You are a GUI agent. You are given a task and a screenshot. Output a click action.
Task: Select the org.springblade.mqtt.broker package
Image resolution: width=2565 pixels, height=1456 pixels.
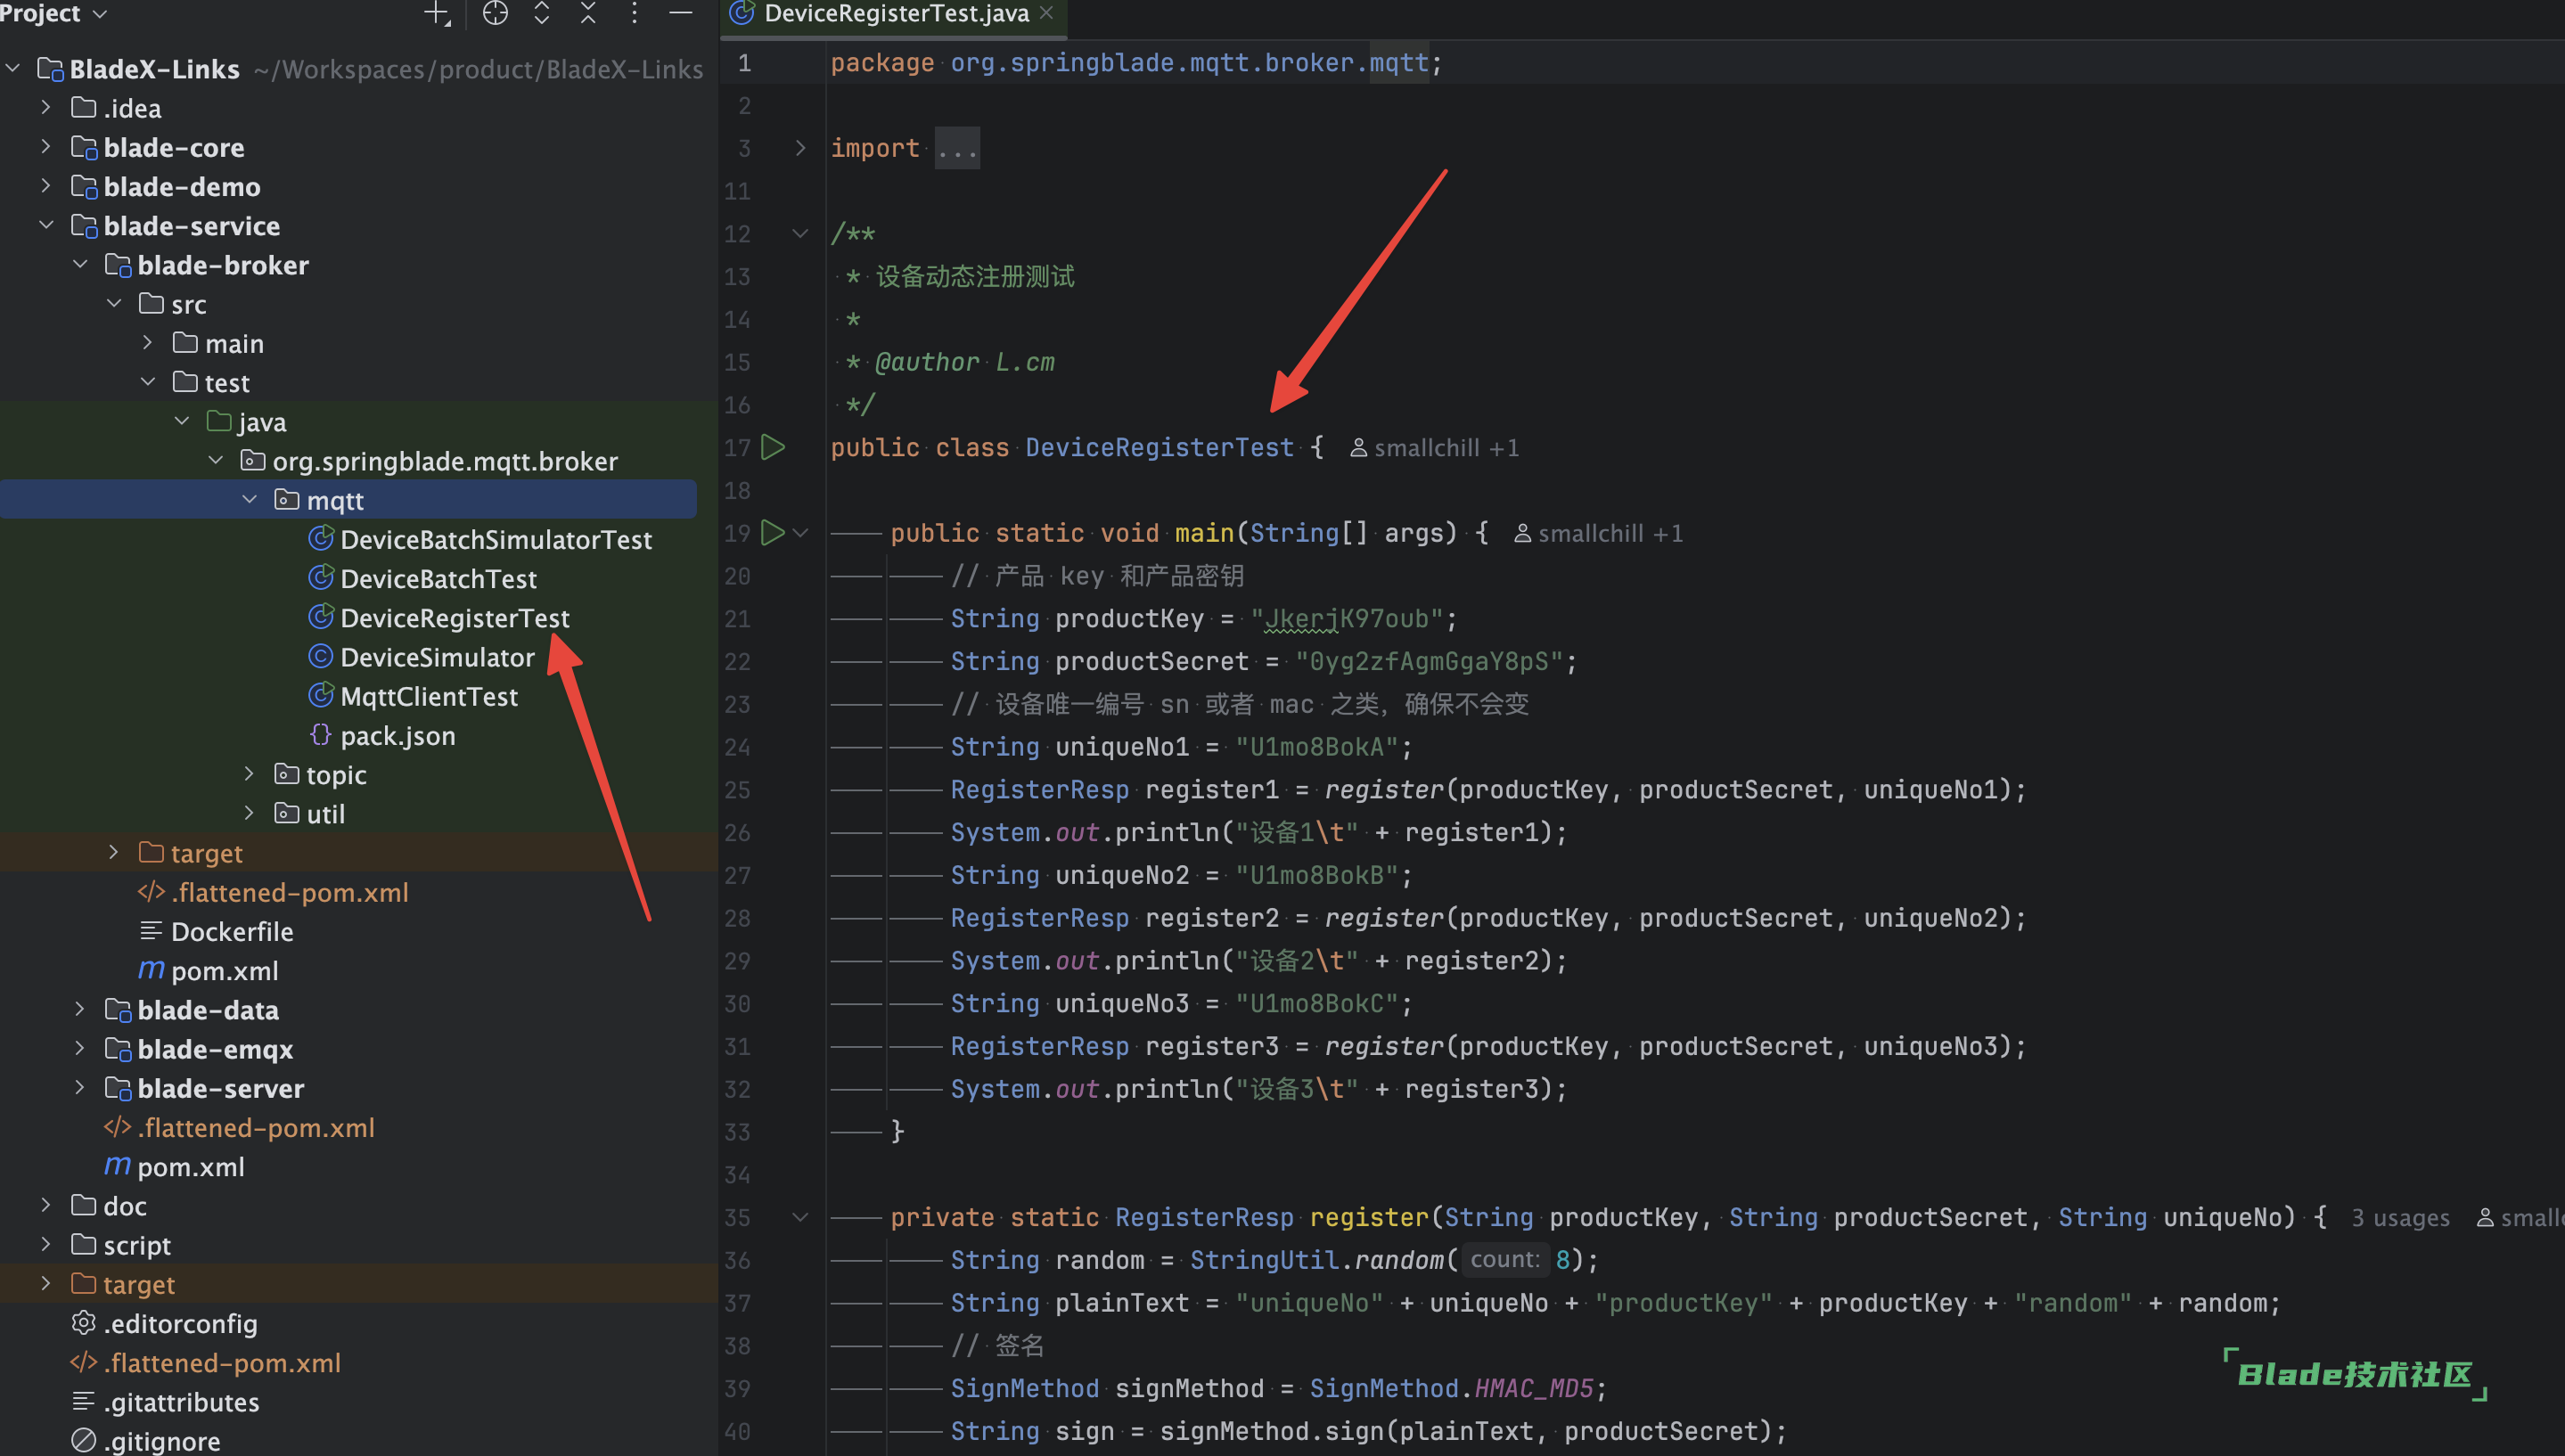pos(445,461)
